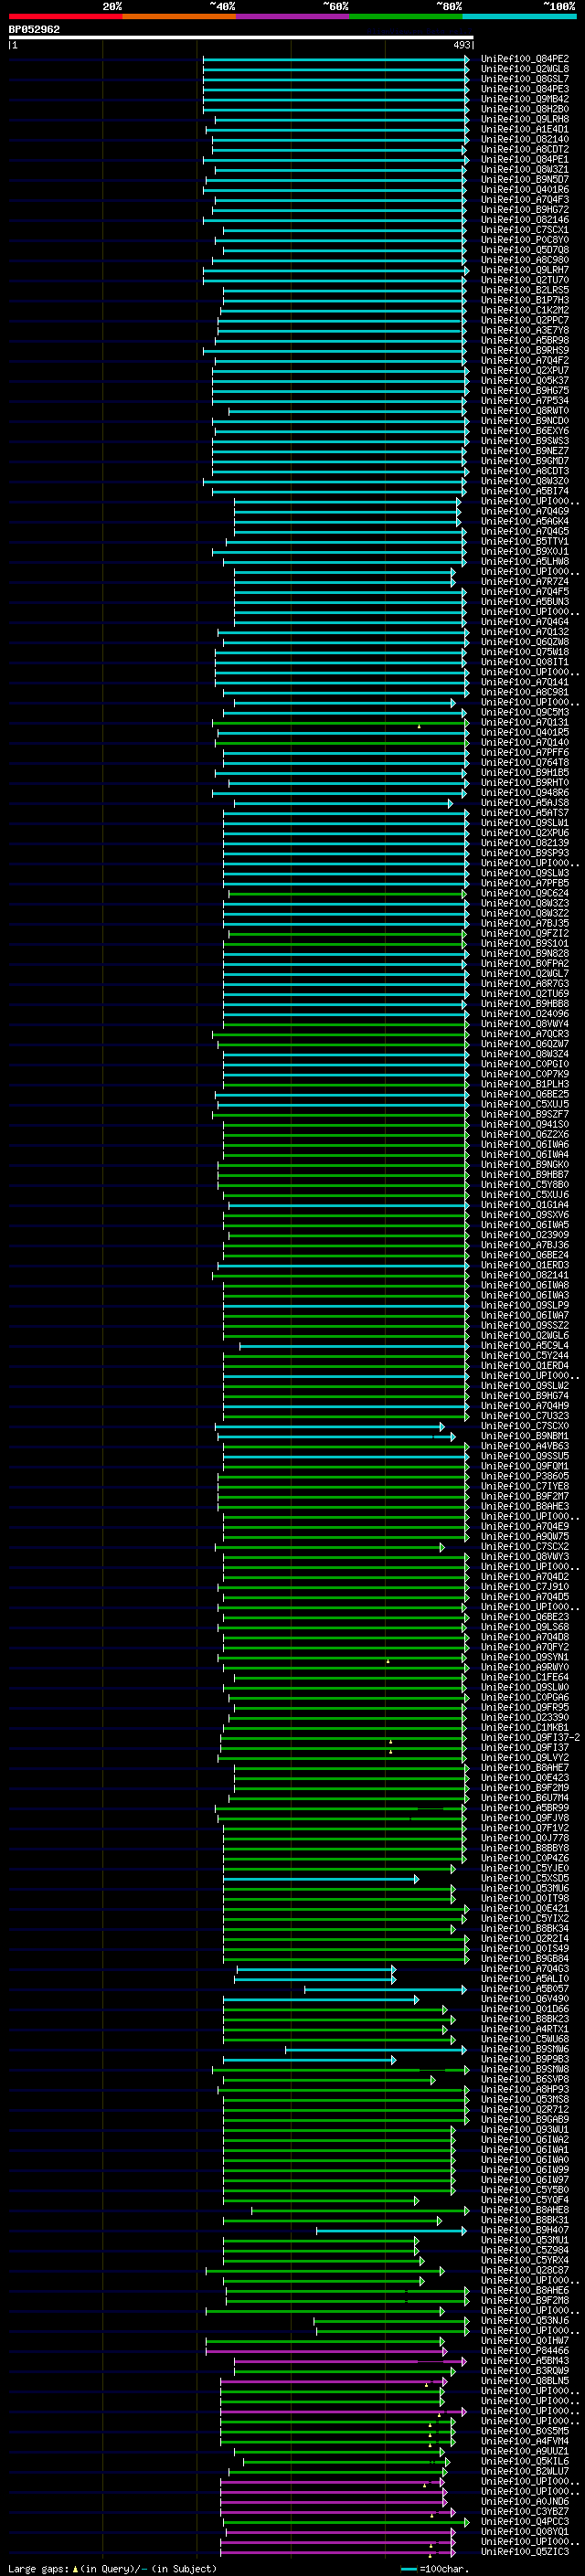Click the red ~20% identity legend segment
The image size is (585, 2576).
pos(65,16)
